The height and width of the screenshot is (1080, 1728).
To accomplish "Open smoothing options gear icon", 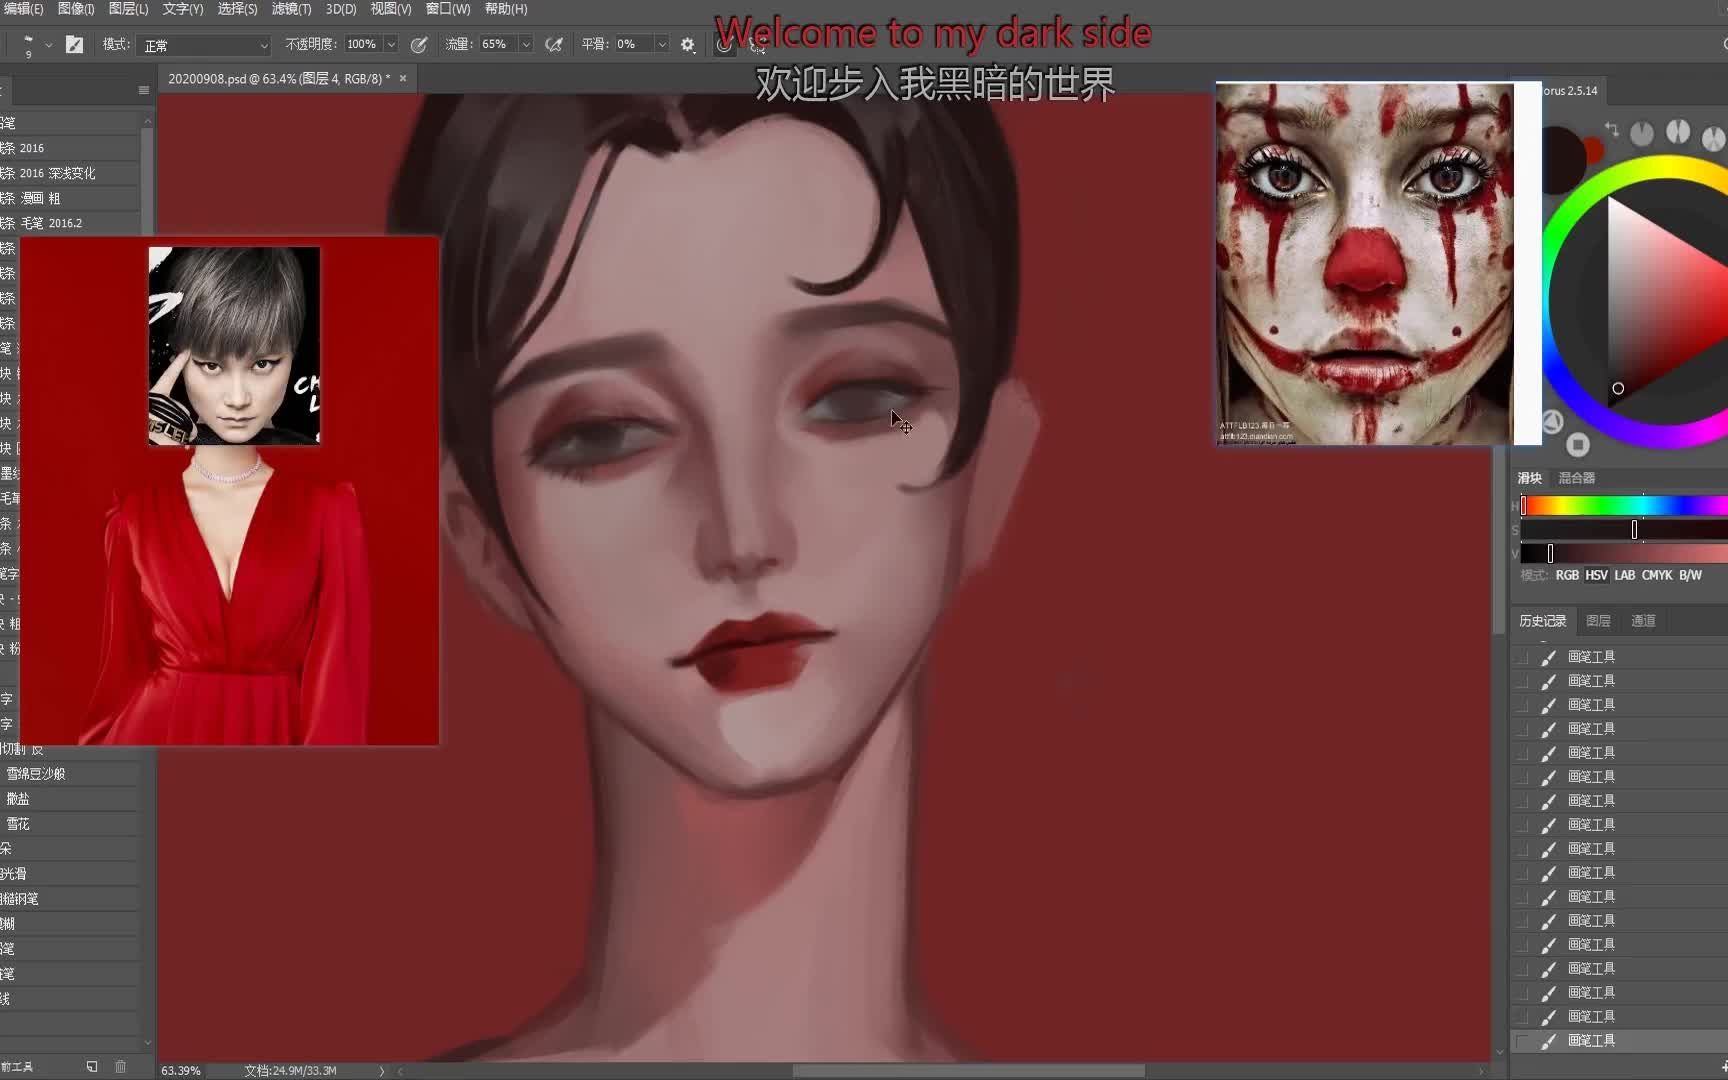I will tap(688, 44).
